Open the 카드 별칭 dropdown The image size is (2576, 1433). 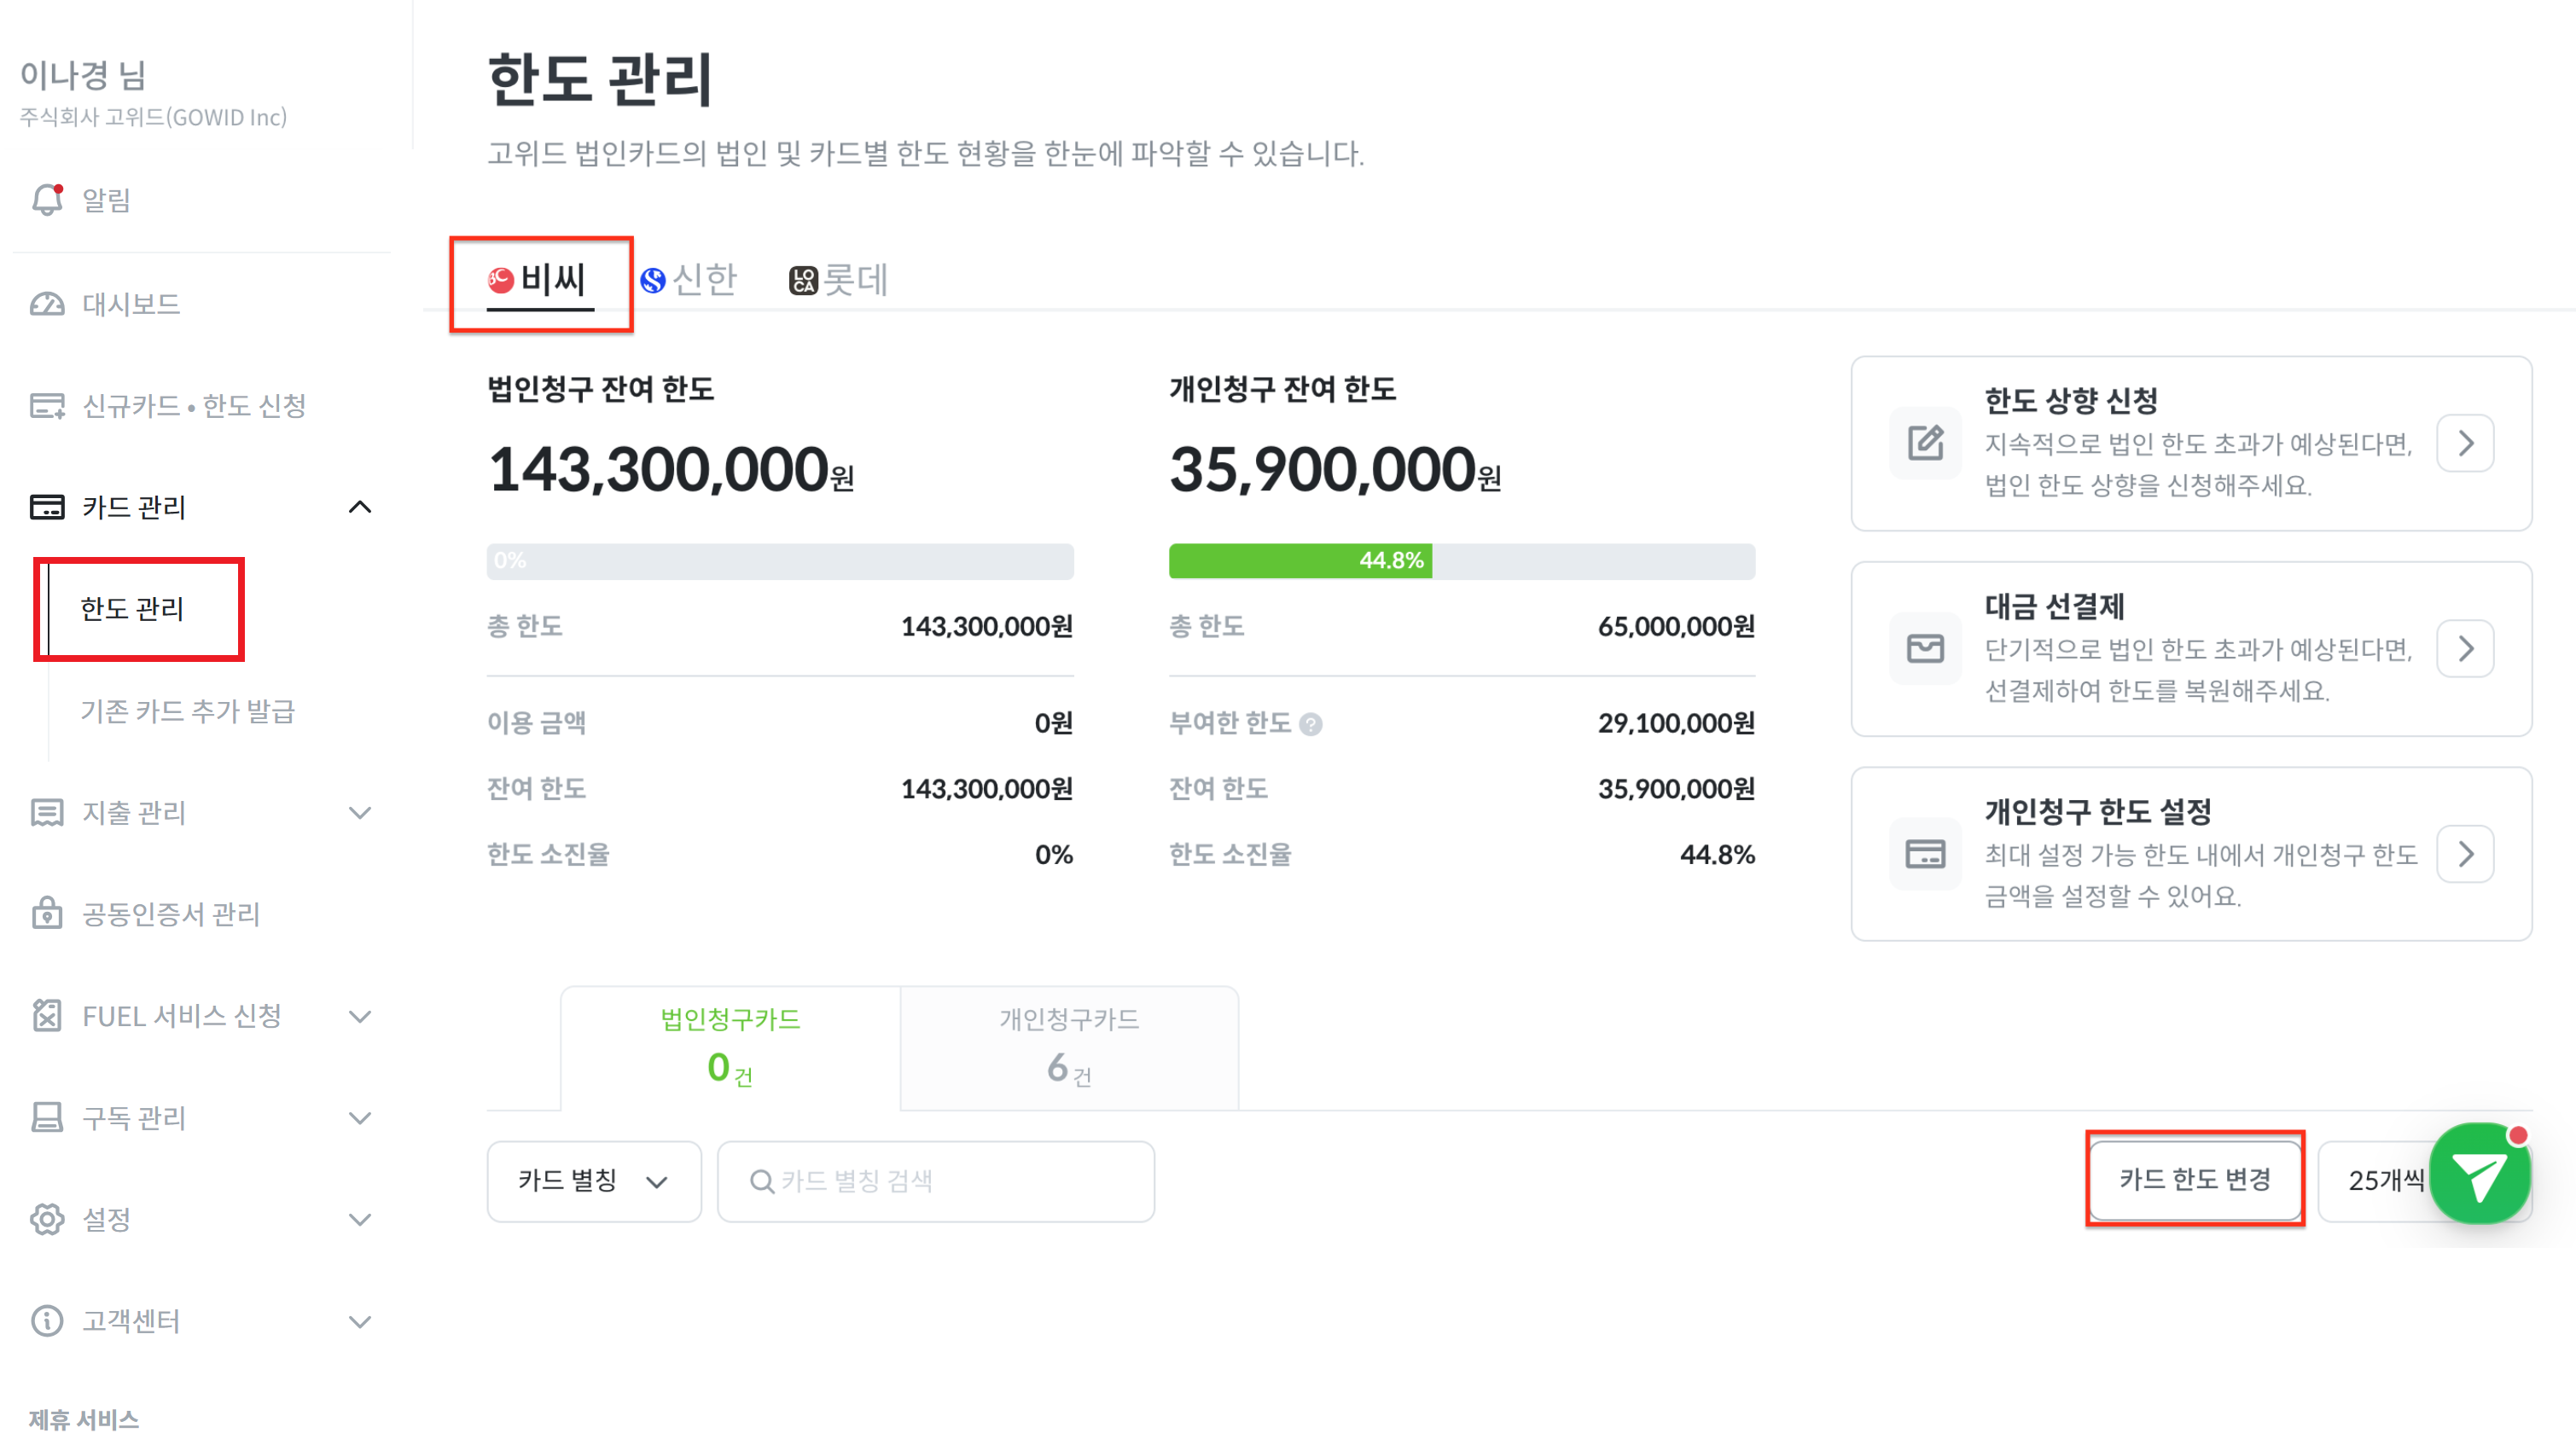tap(593, 1181)
